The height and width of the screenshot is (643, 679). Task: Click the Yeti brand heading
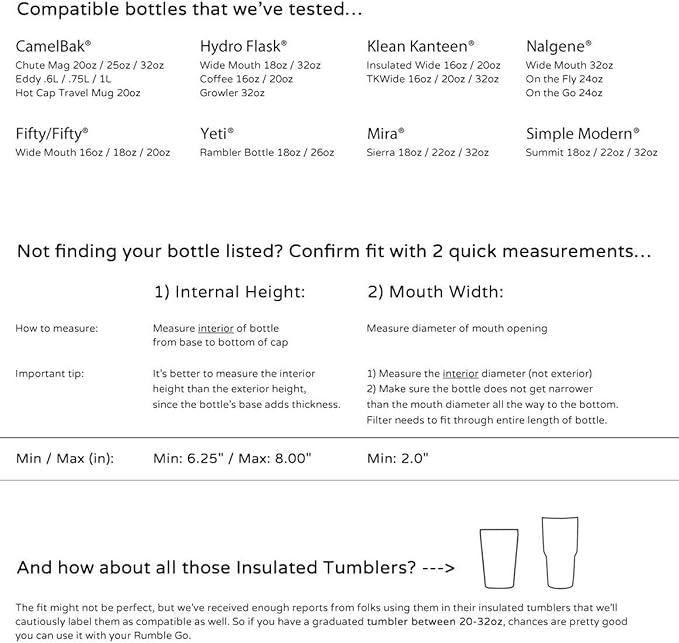217,133
